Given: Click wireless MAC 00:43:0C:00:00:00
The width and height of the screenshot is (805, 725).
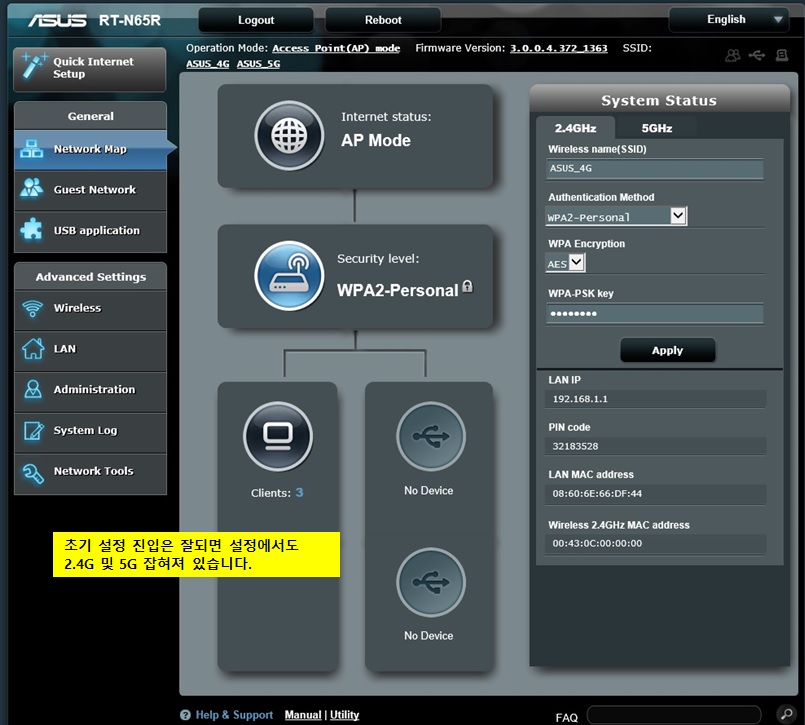Looking at the screenshot, I should pos(597,543).
